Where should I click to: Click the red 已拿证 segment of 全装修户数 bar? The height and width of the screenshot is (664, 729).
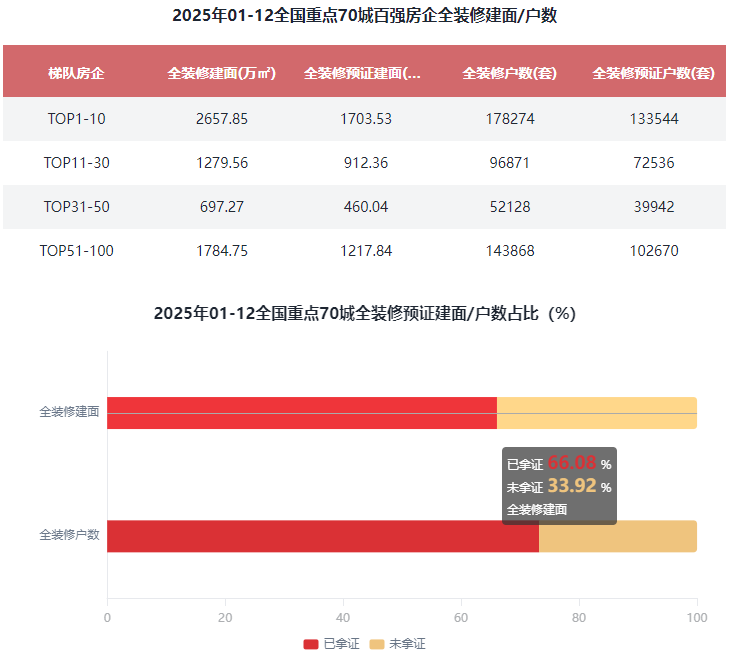322,536
